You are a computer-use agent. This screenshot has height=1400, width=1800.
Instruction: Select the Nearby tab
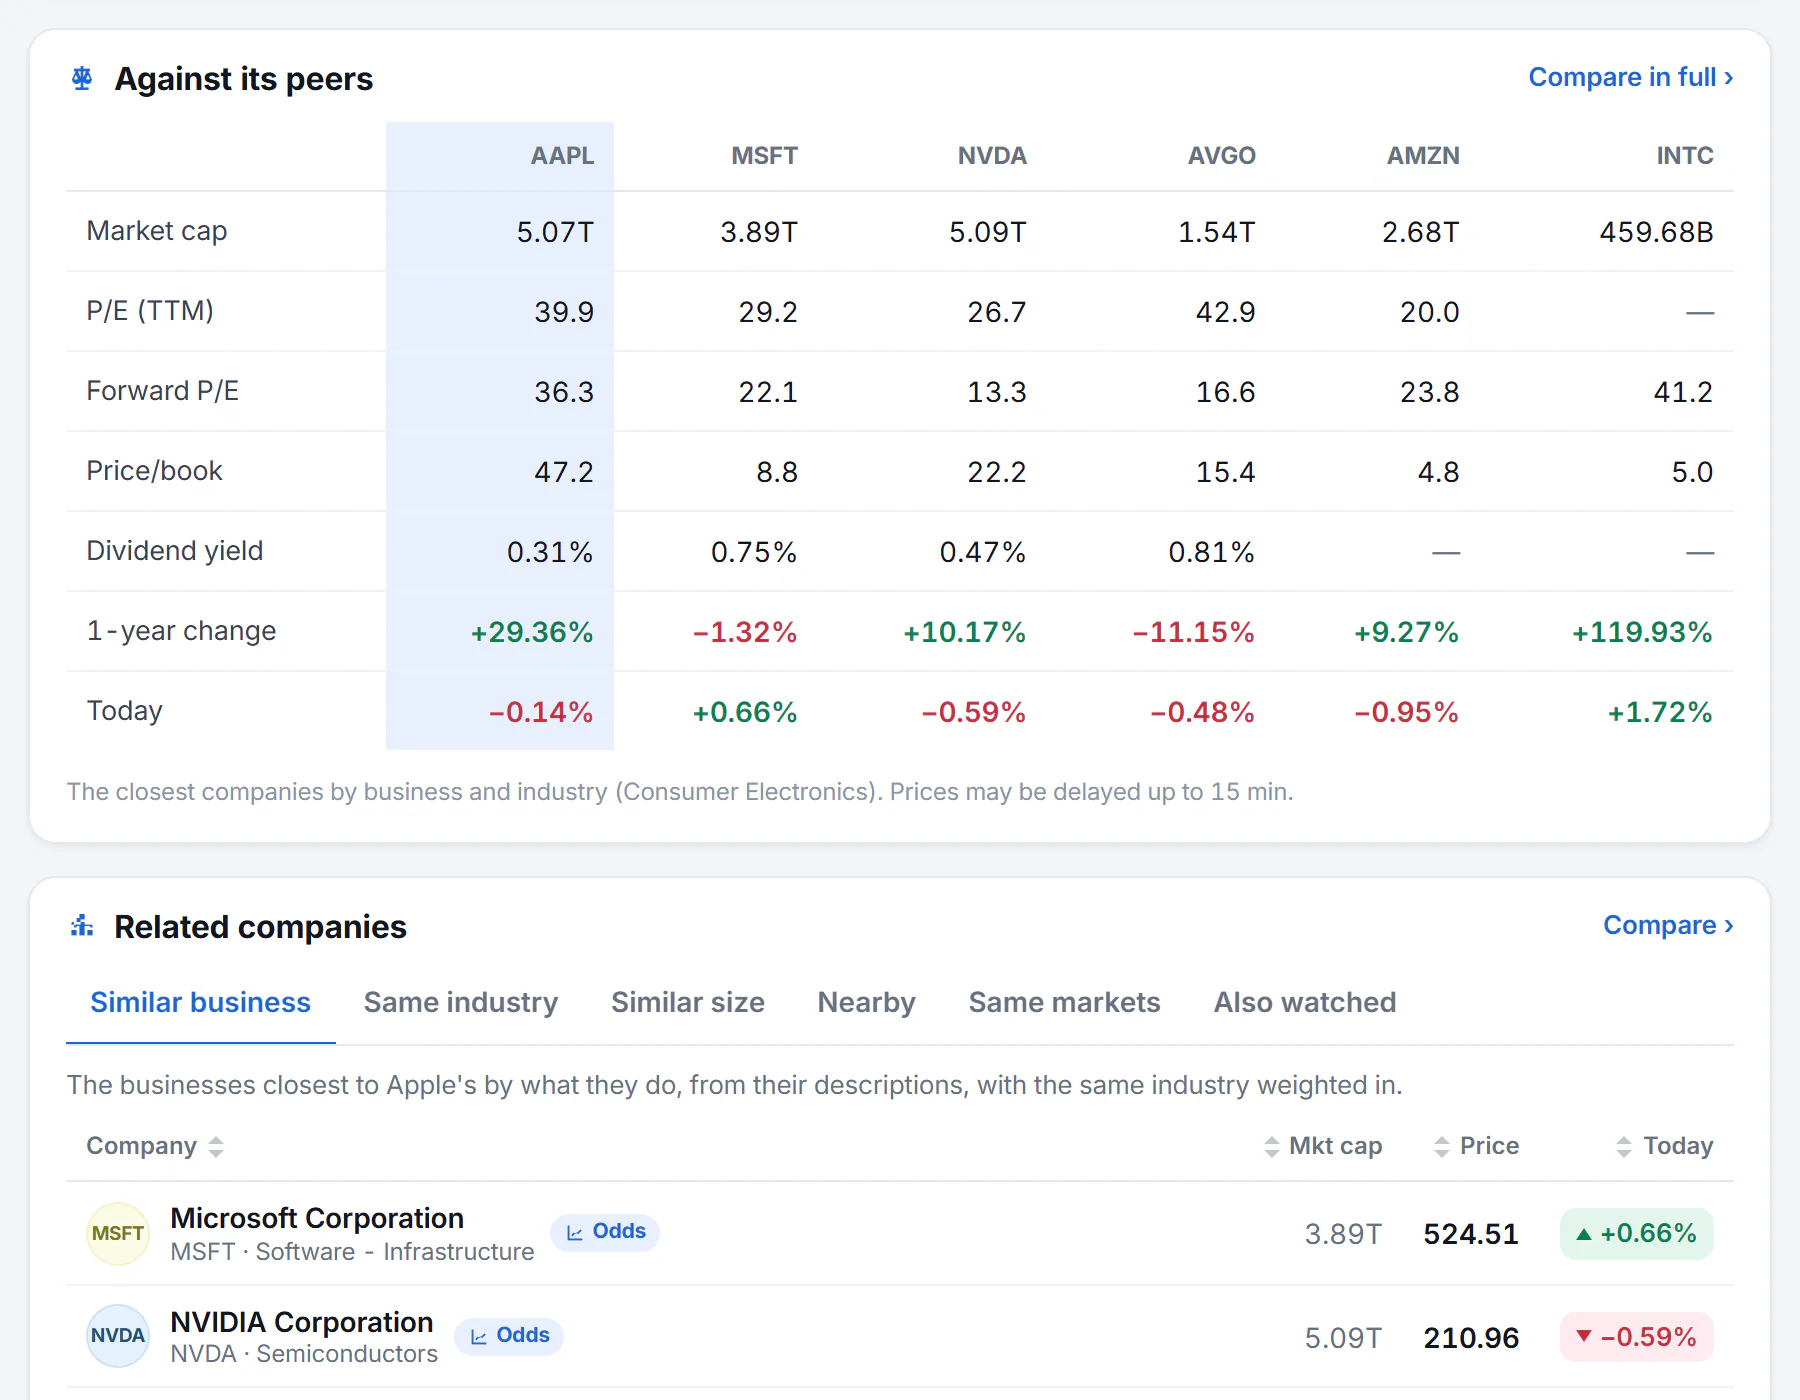click(866, 1003)
